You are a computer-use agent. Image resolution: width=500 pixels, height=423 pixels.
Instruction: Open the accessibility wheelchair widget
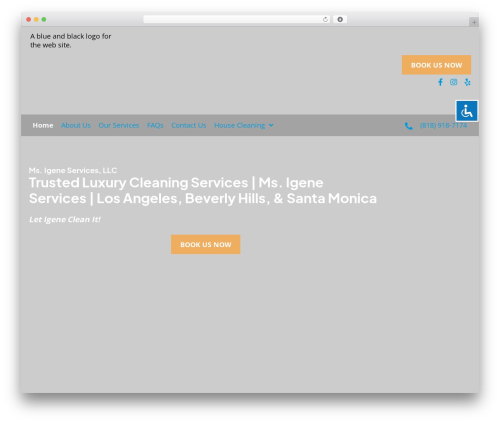[x=467, y=111]
